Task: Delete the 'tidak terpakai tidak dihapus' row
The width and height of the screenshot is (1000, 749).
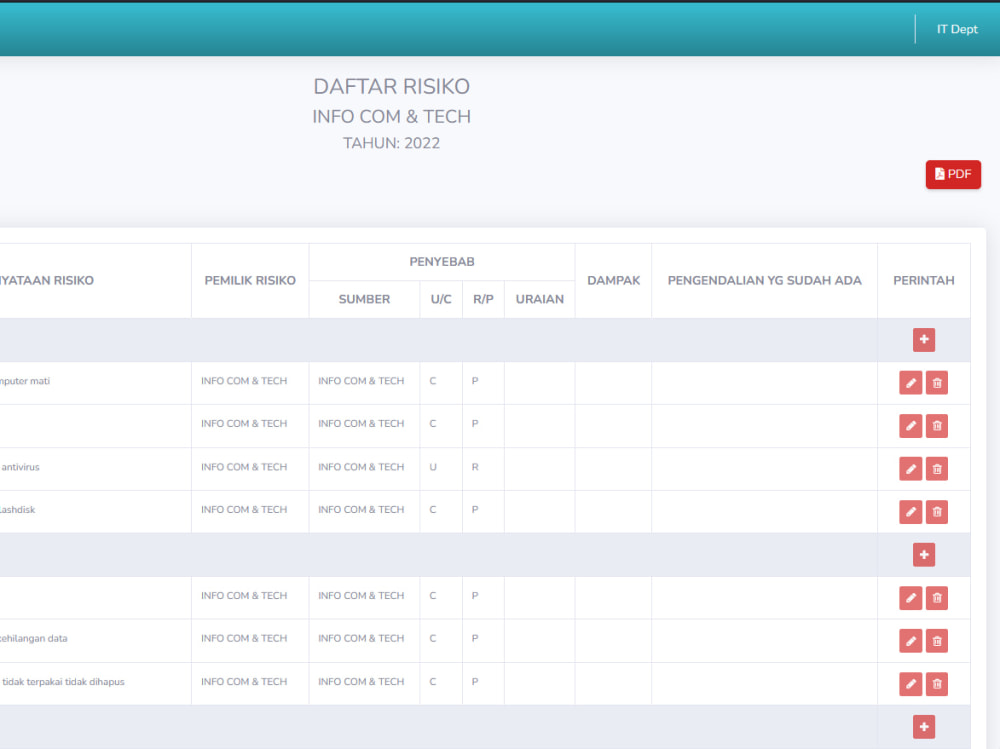Action: [x=937, y=684]
